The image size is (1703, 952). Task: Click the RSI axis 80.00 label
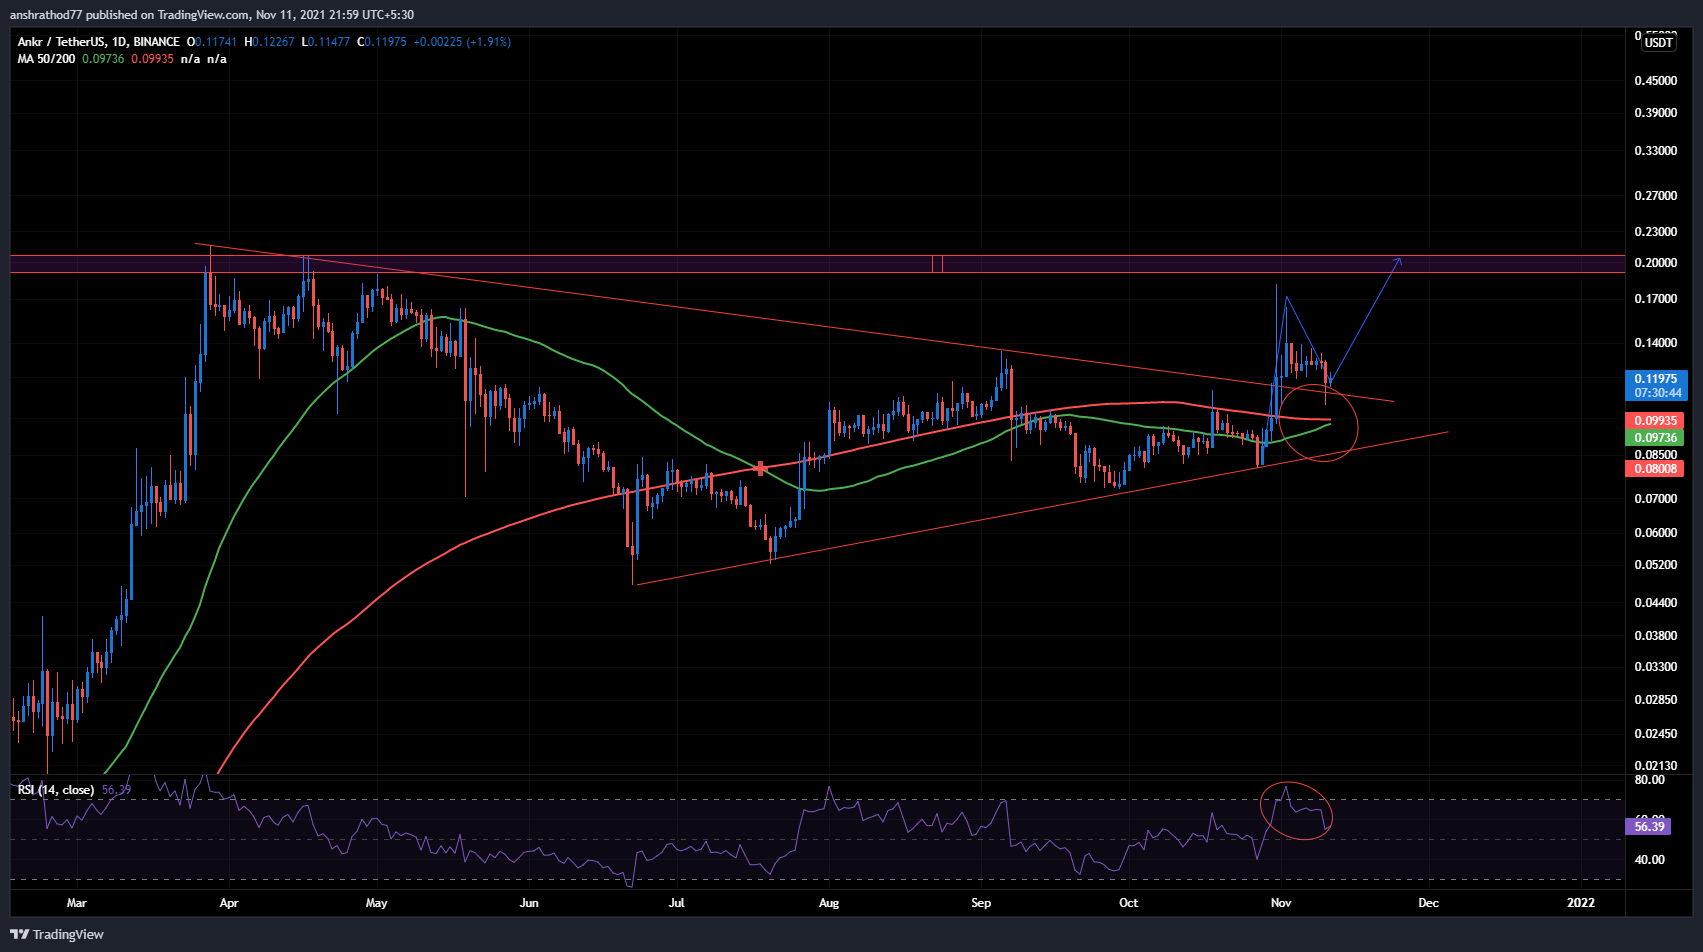(1650, 780)
